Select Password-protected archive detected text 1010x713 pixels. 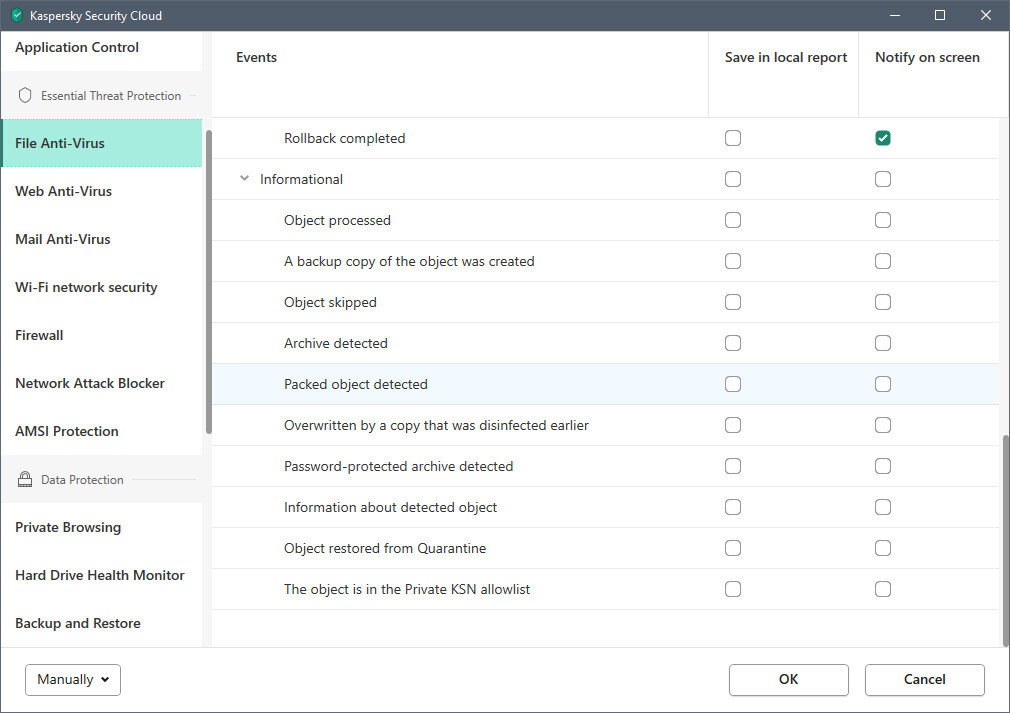click(x=399, y=466)
